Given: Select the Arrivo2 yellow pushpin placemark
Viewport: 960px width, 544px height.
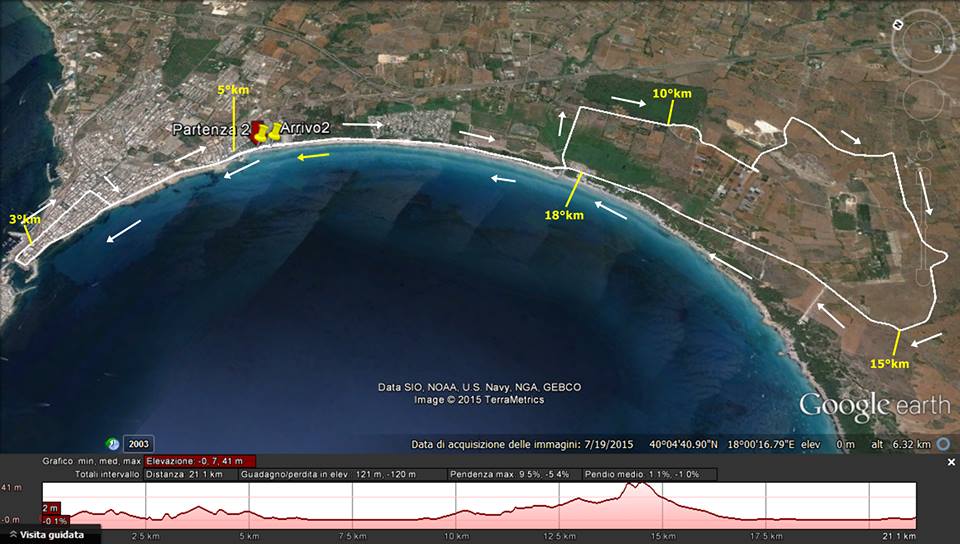Looking at the screenshot, I should point(274,131).
